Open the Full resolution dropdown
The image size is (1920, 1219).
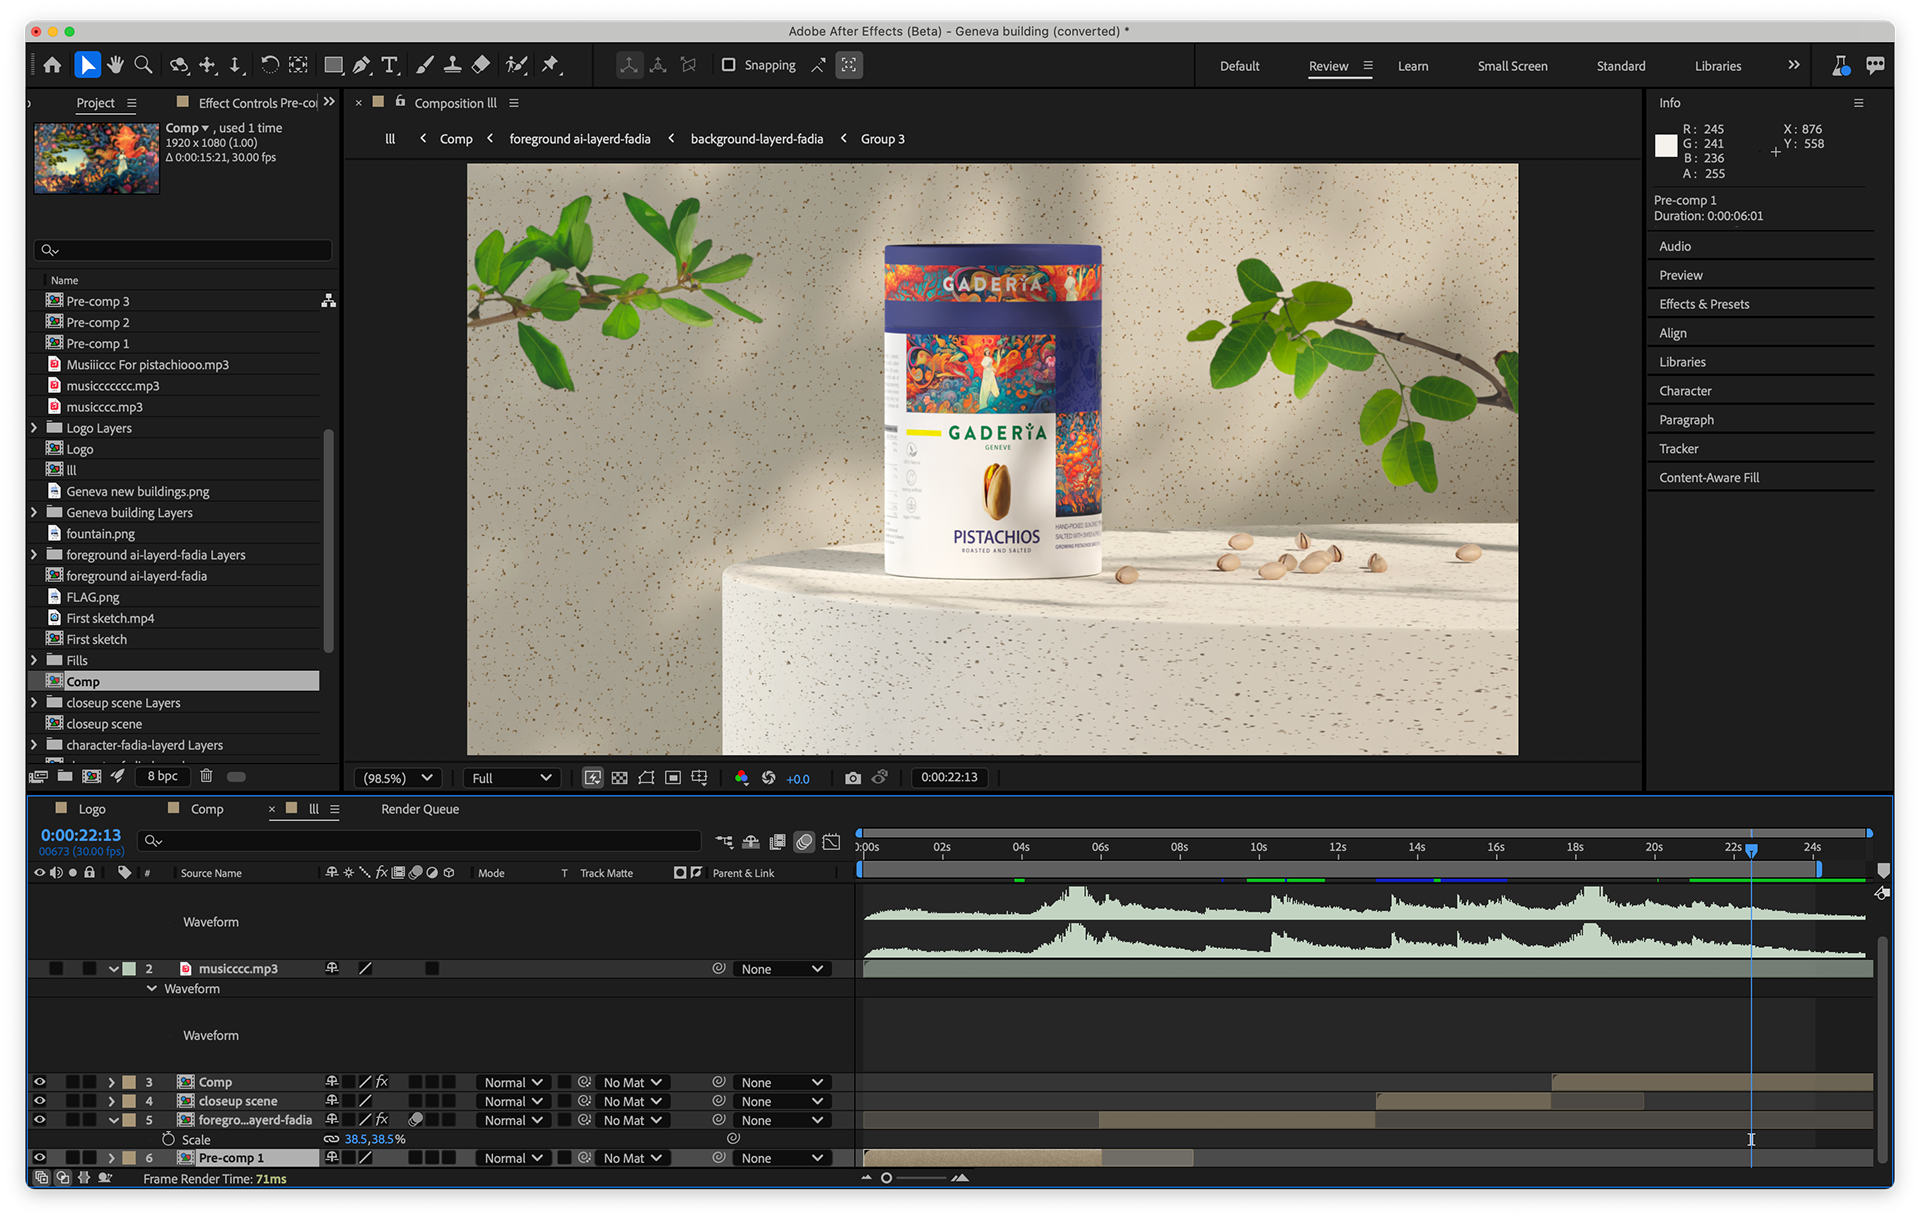[511, 778]
